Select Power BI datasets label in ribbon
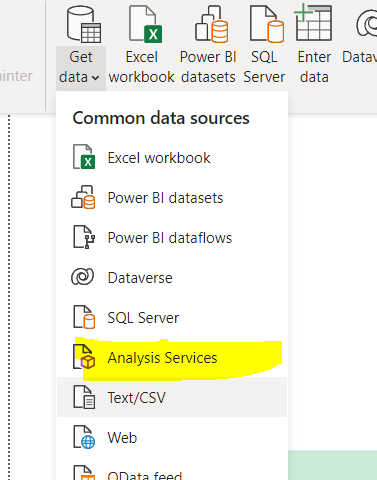 [x=208, y=67]
